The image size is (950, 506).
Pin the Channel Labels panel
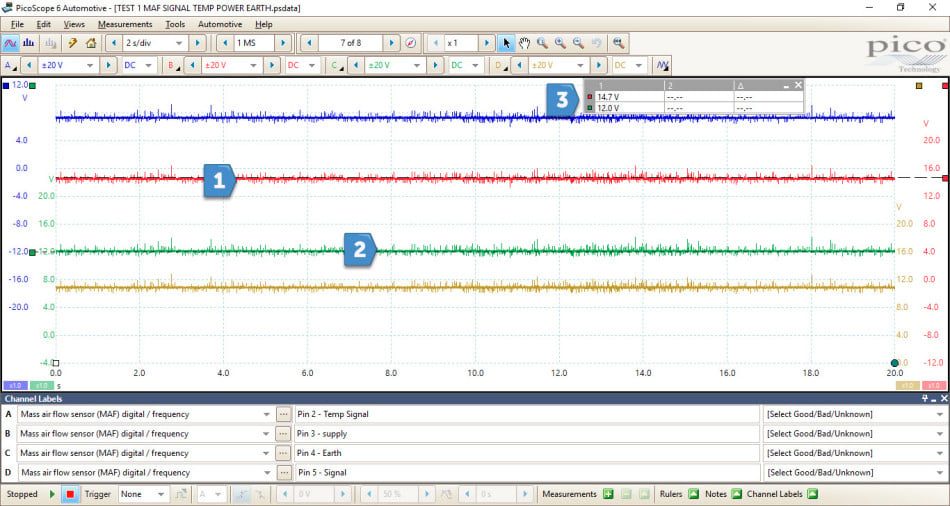[x=925, y=398]
